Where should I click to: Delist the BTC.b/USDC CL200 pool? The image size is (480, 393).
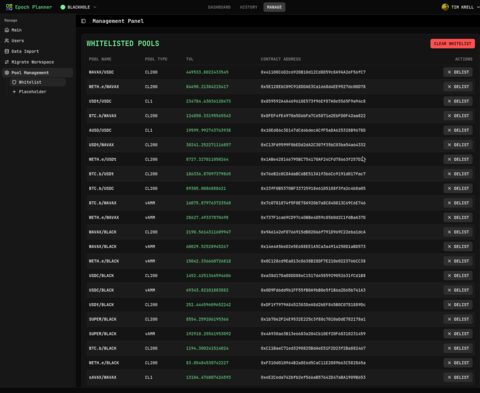click(458, 188)
